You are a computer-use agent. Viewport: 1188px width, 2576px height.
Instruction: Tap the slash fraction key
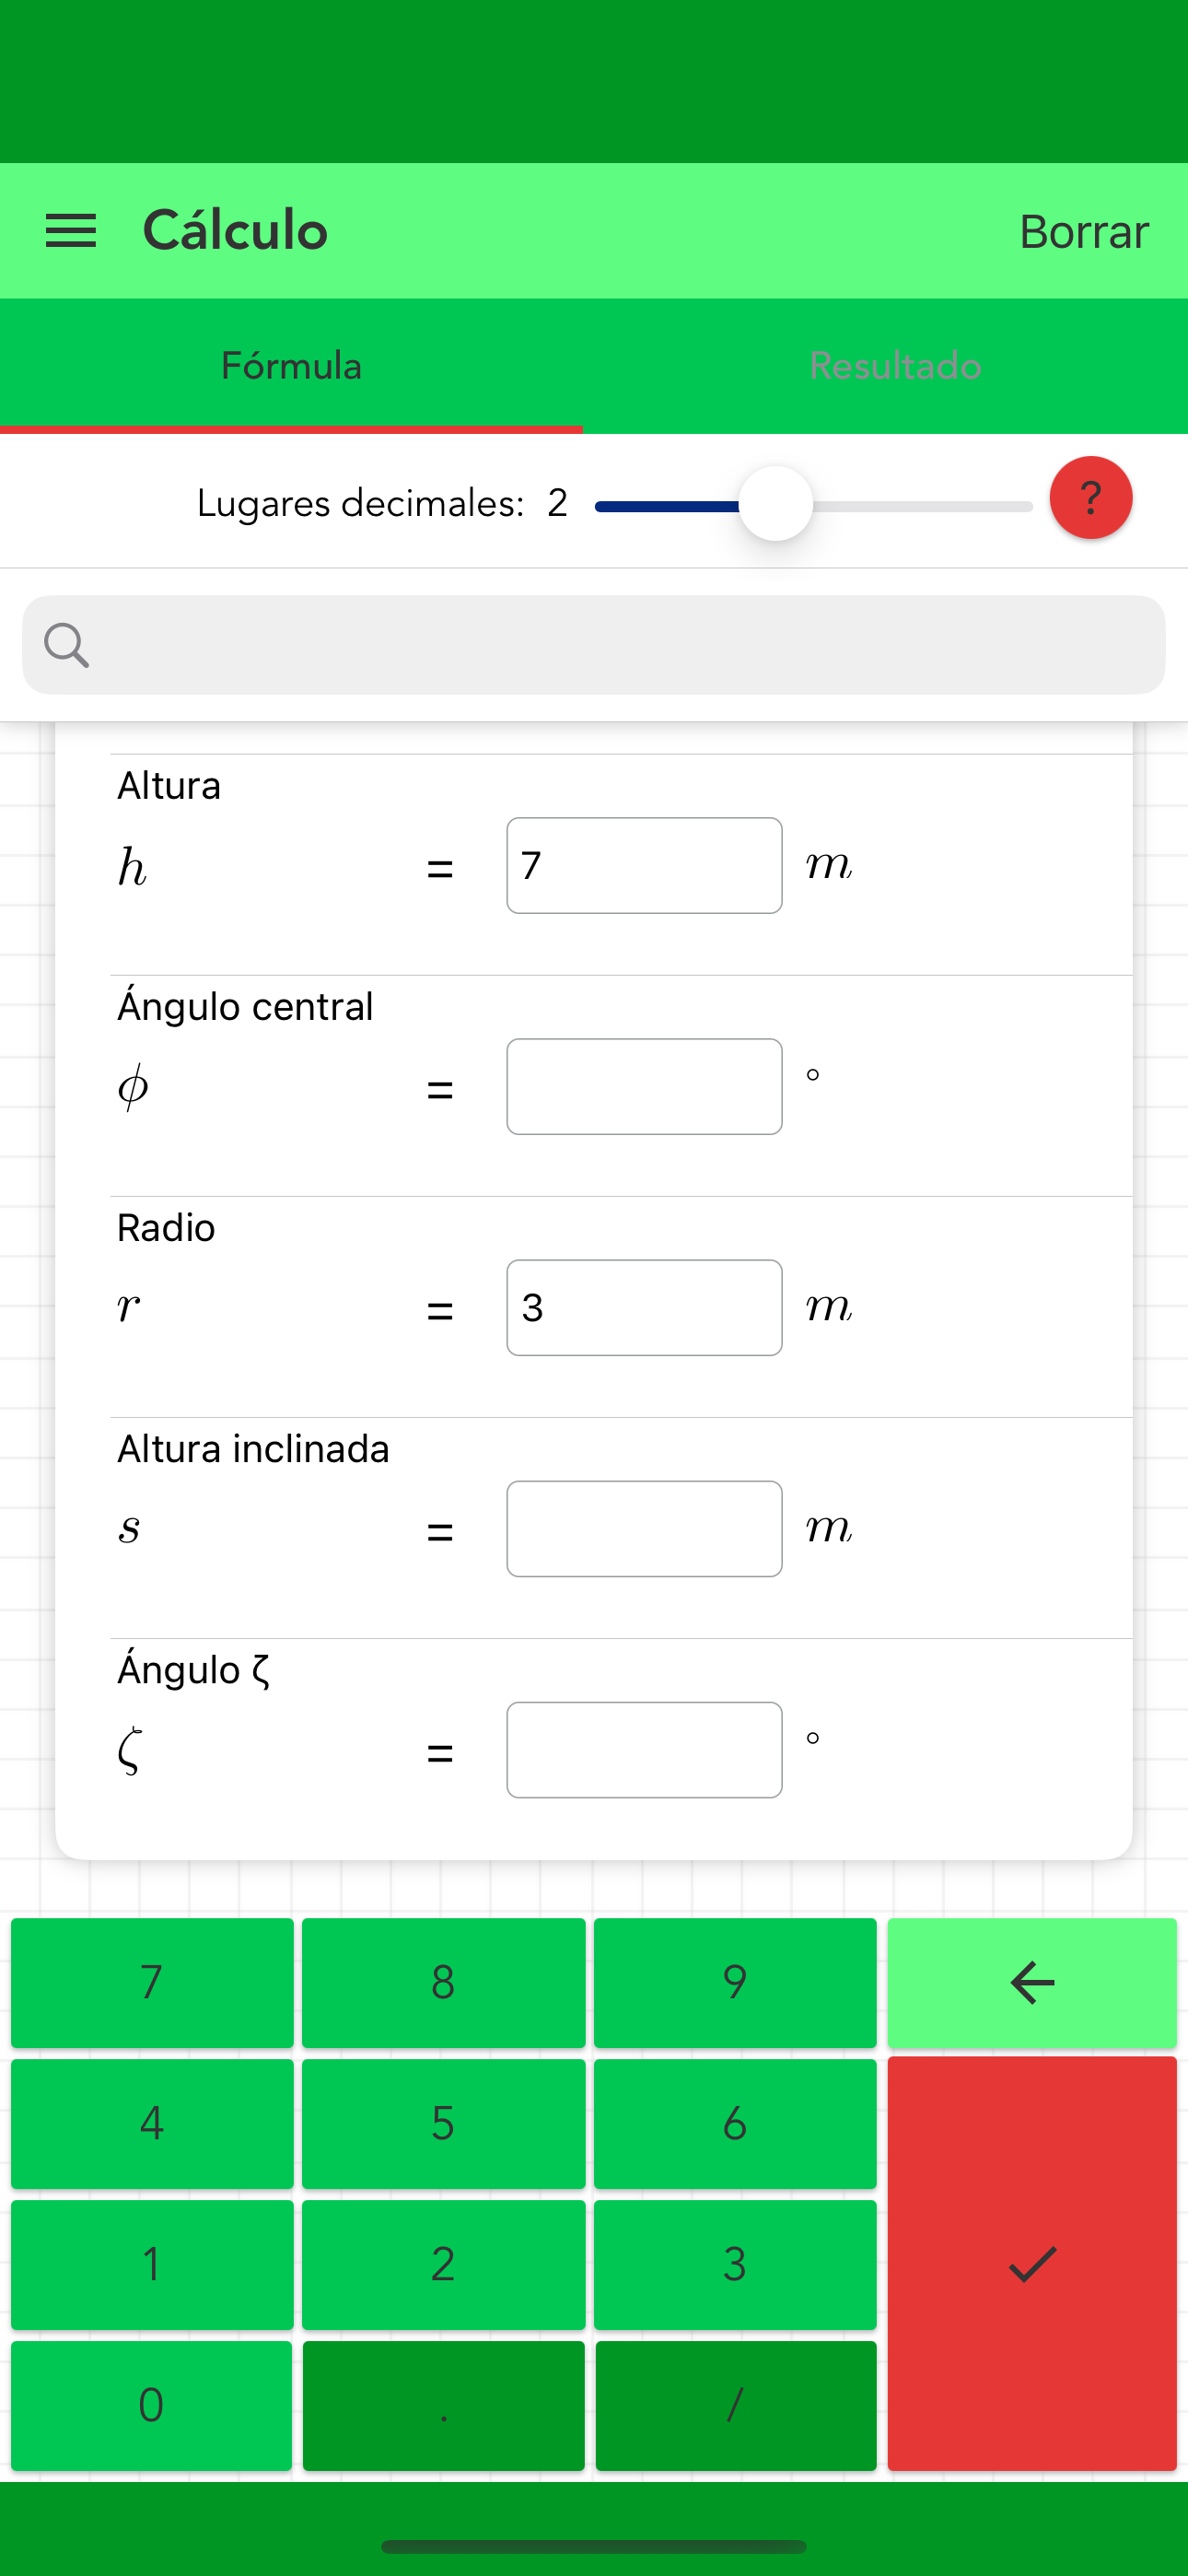[x=735, y=2405]
